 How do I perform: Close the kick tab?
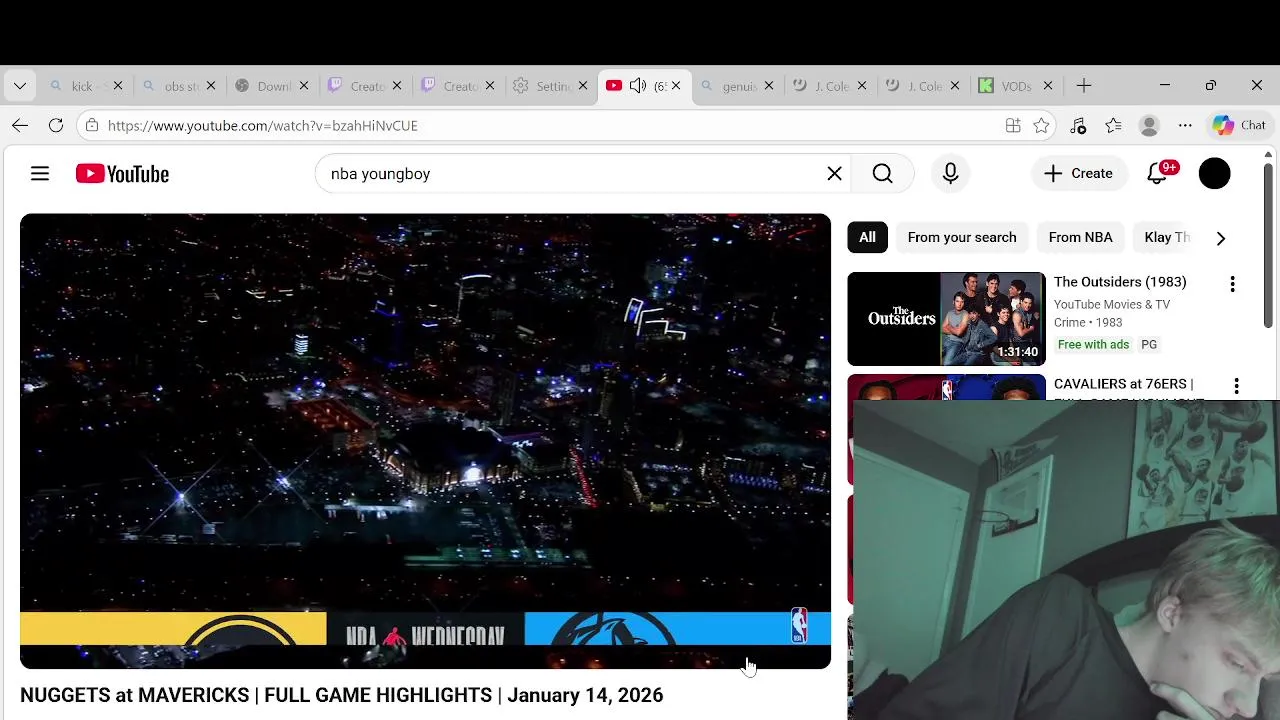click(x=117, y=86)
